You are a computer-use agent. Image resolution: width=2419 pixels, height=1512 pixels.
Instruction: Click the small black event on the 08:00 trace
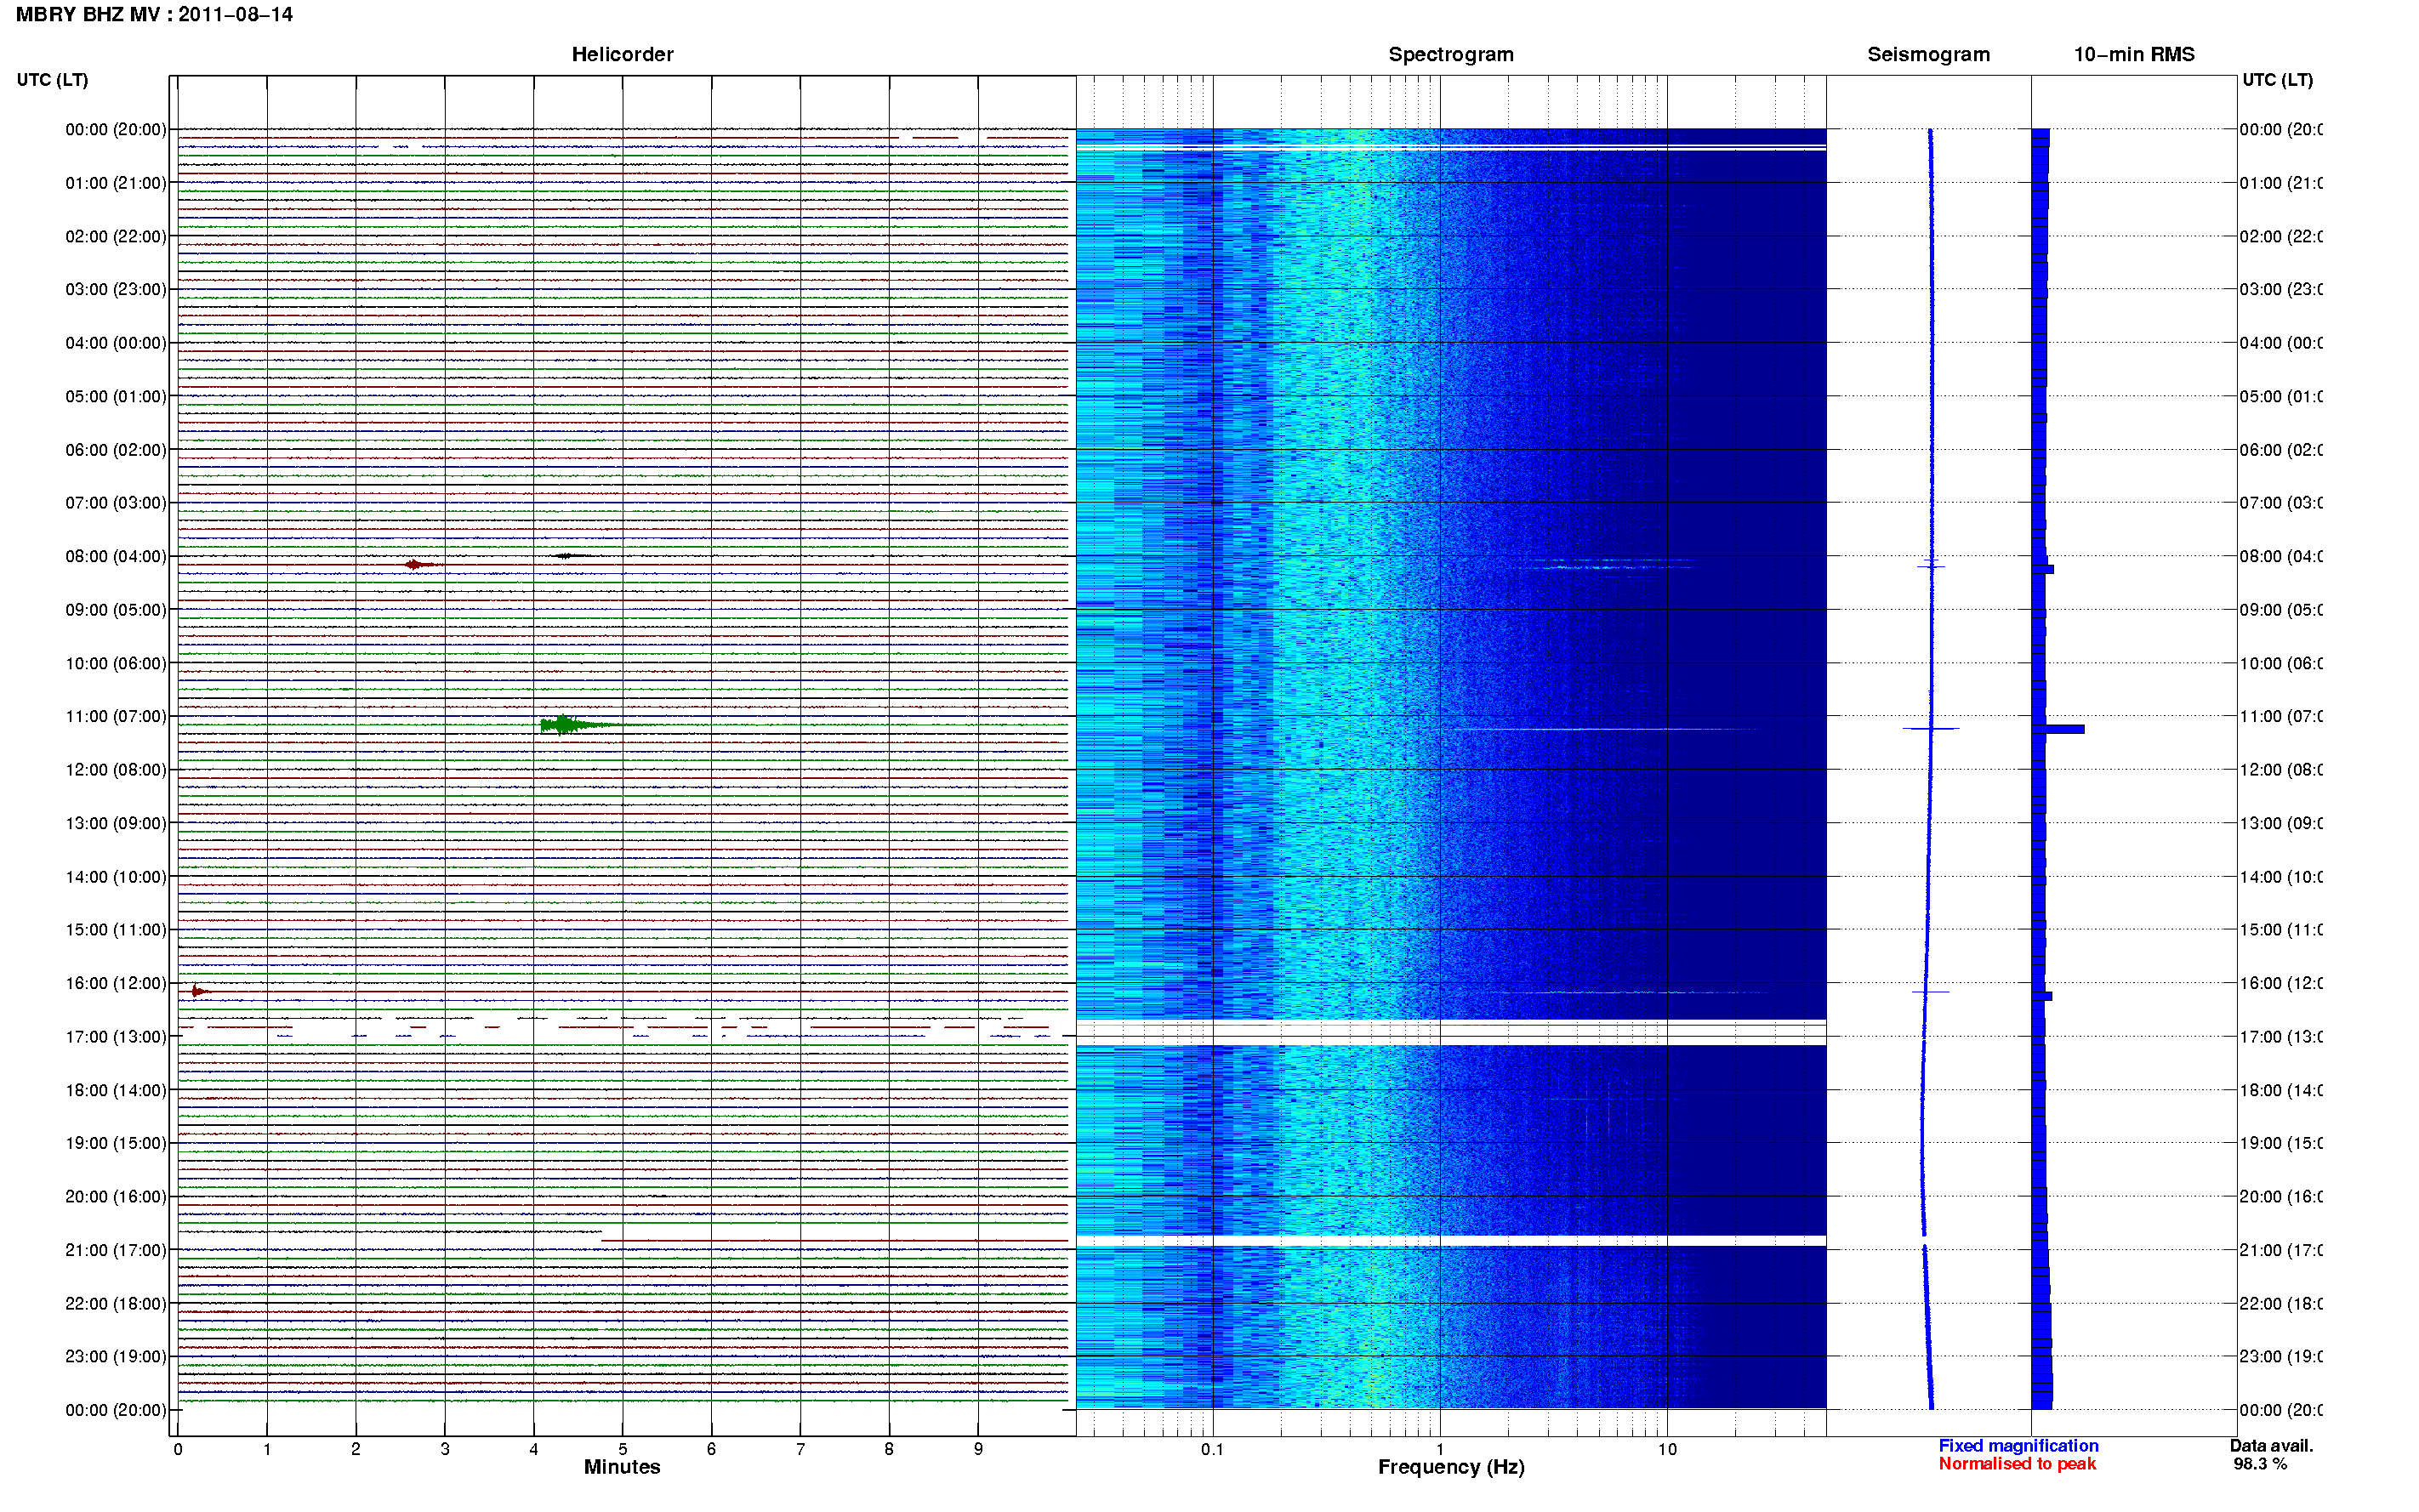(x=569, y=556)
